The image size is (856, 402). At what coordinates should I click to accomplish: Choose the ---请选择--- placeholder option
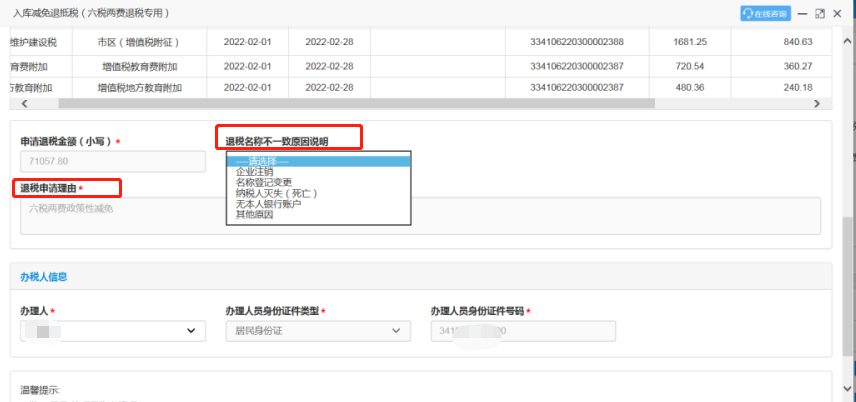[318, 161]
